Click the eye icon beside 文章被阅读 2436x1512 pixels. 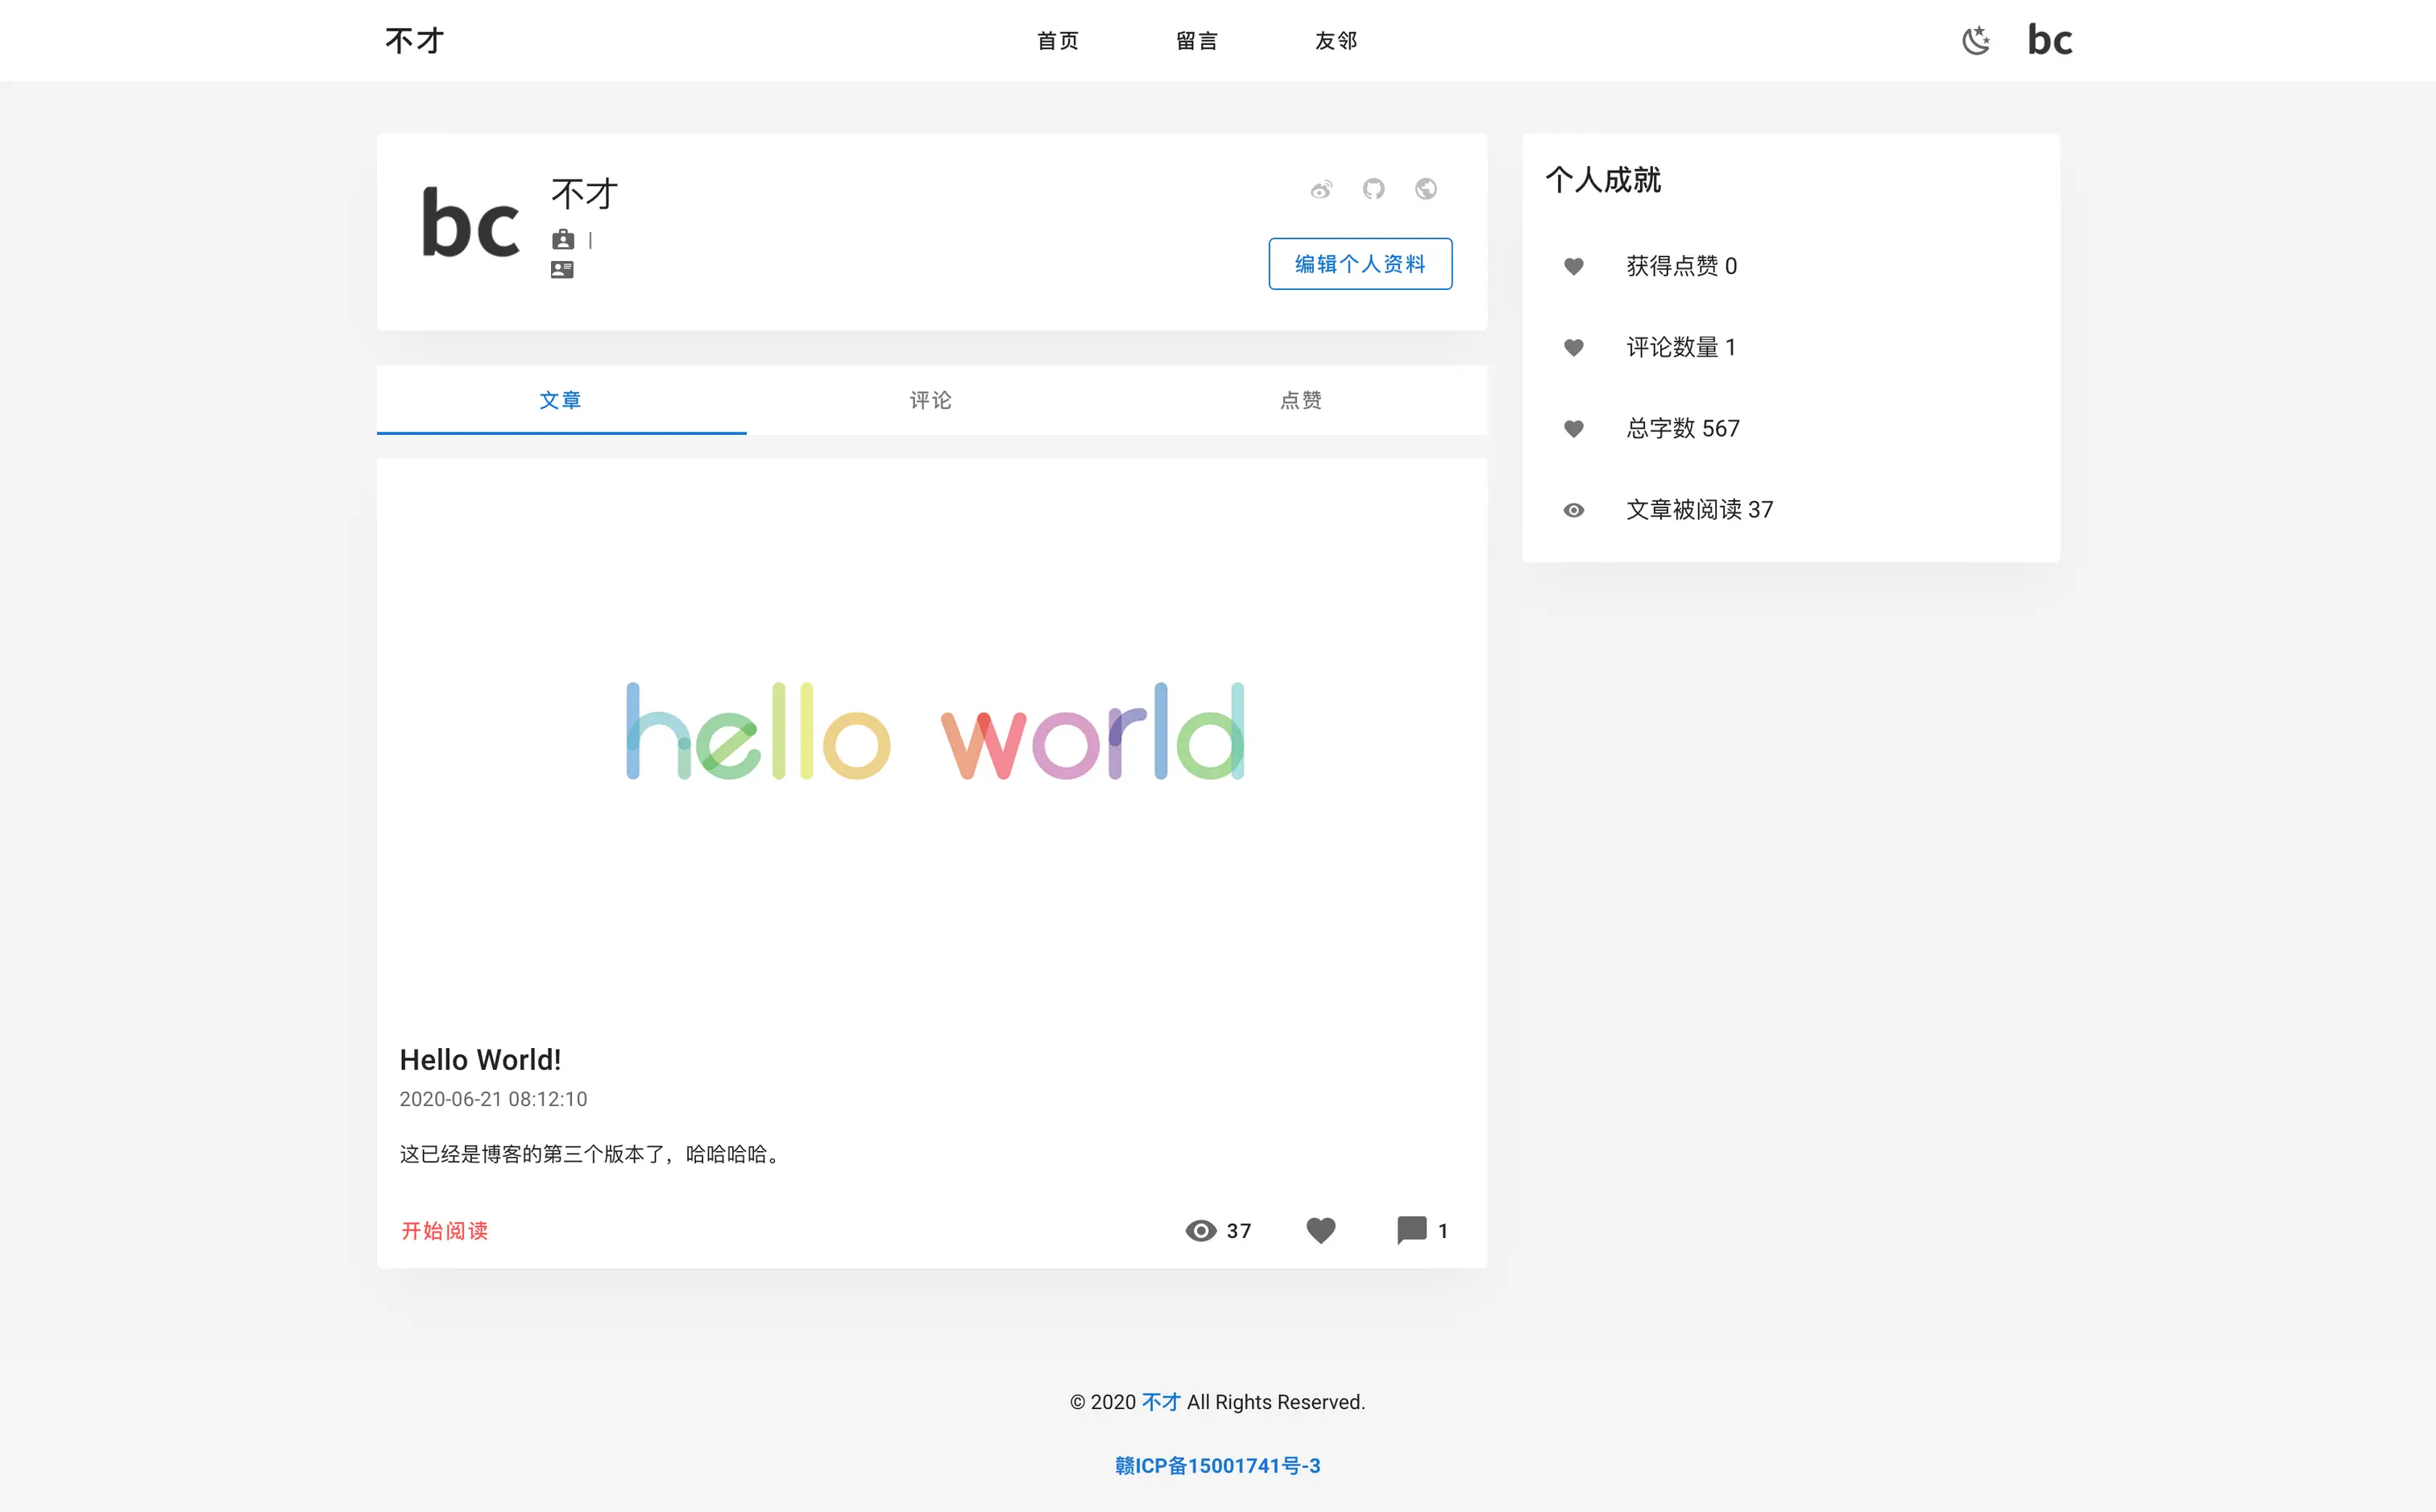(1573, 510)
